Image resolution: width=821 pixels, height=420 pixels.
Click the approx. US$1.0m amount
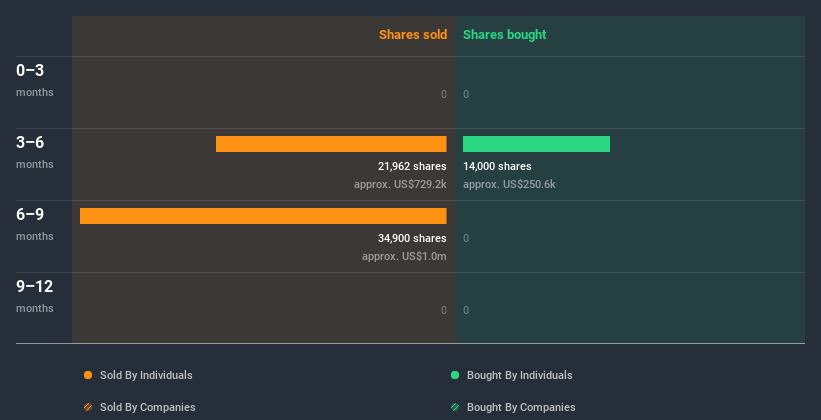point(404,257)
